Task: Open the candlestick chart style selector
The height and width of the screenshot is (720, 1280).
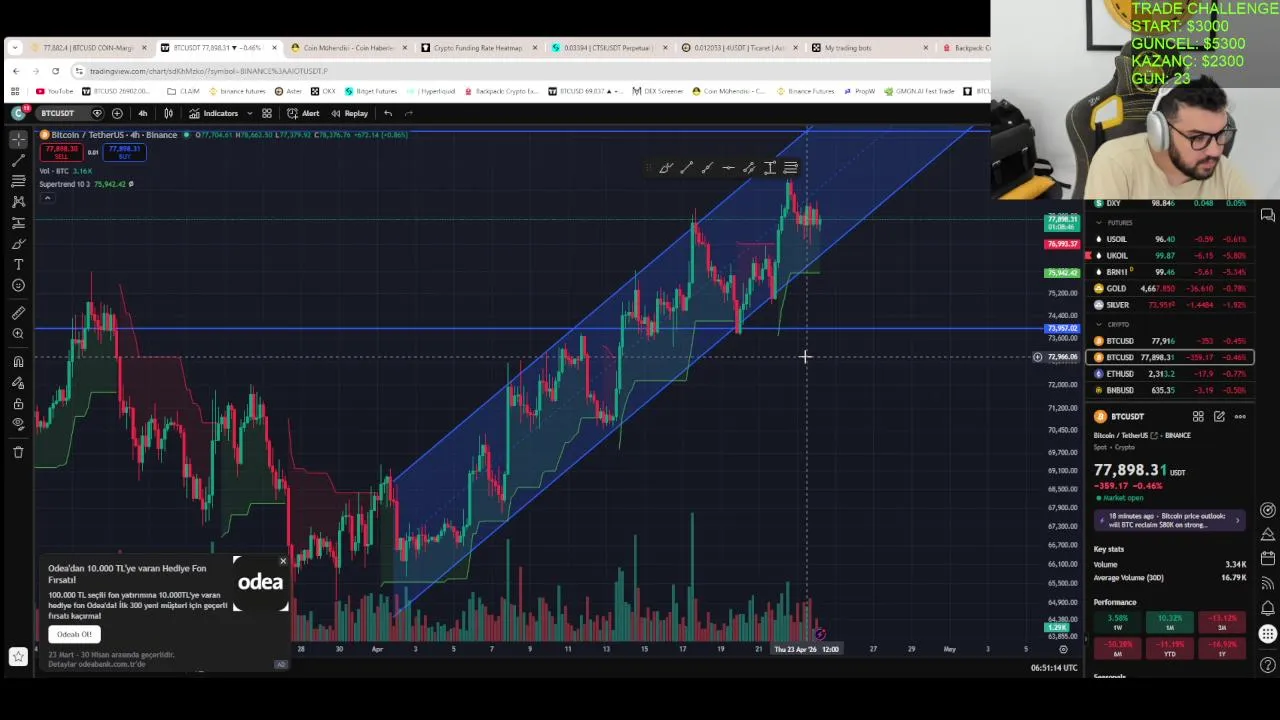Action: [x=168, y=113]
